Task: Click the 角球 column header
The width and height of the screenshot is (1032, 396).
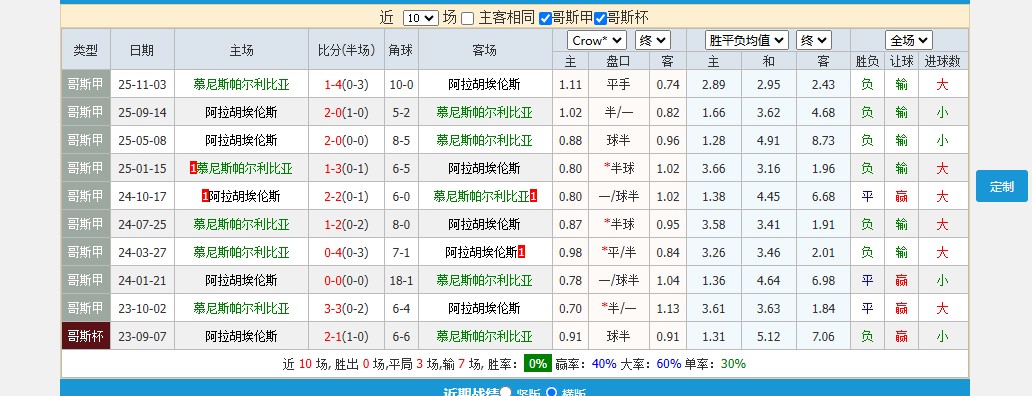Action: pyautogui.click(x=401, y=50)
